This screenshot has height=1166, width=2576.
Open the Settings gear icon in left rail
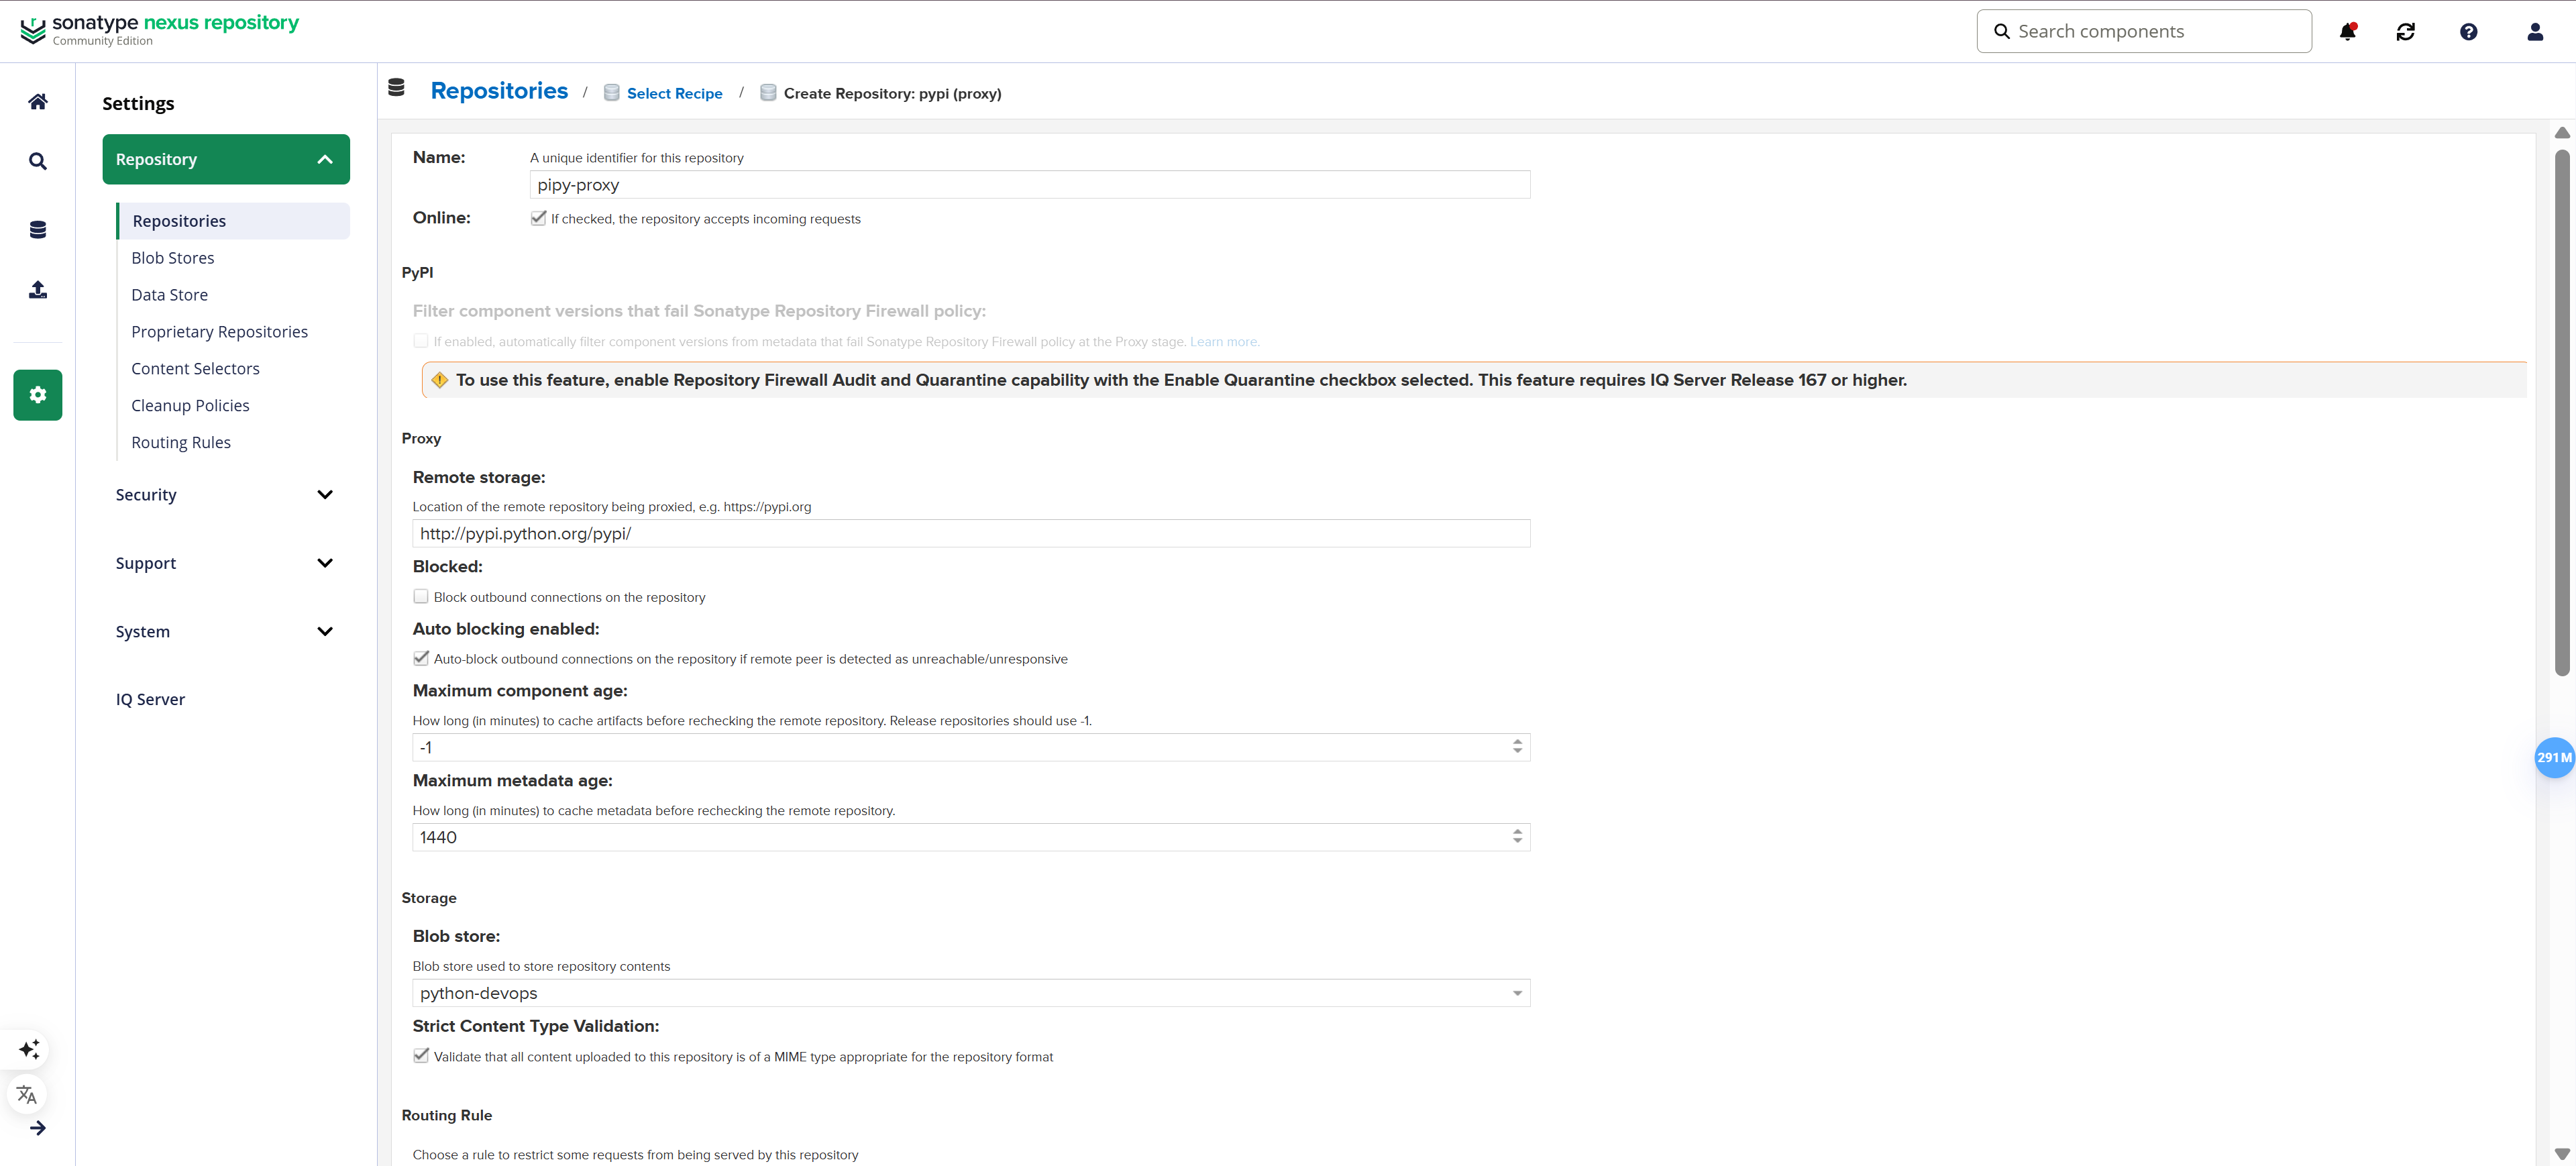point(38,395)
